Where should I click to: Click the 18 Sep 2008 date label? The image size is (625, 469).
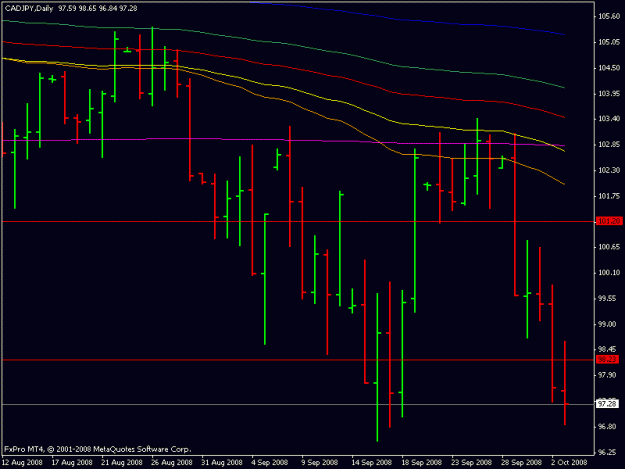(x=422, y=463)
